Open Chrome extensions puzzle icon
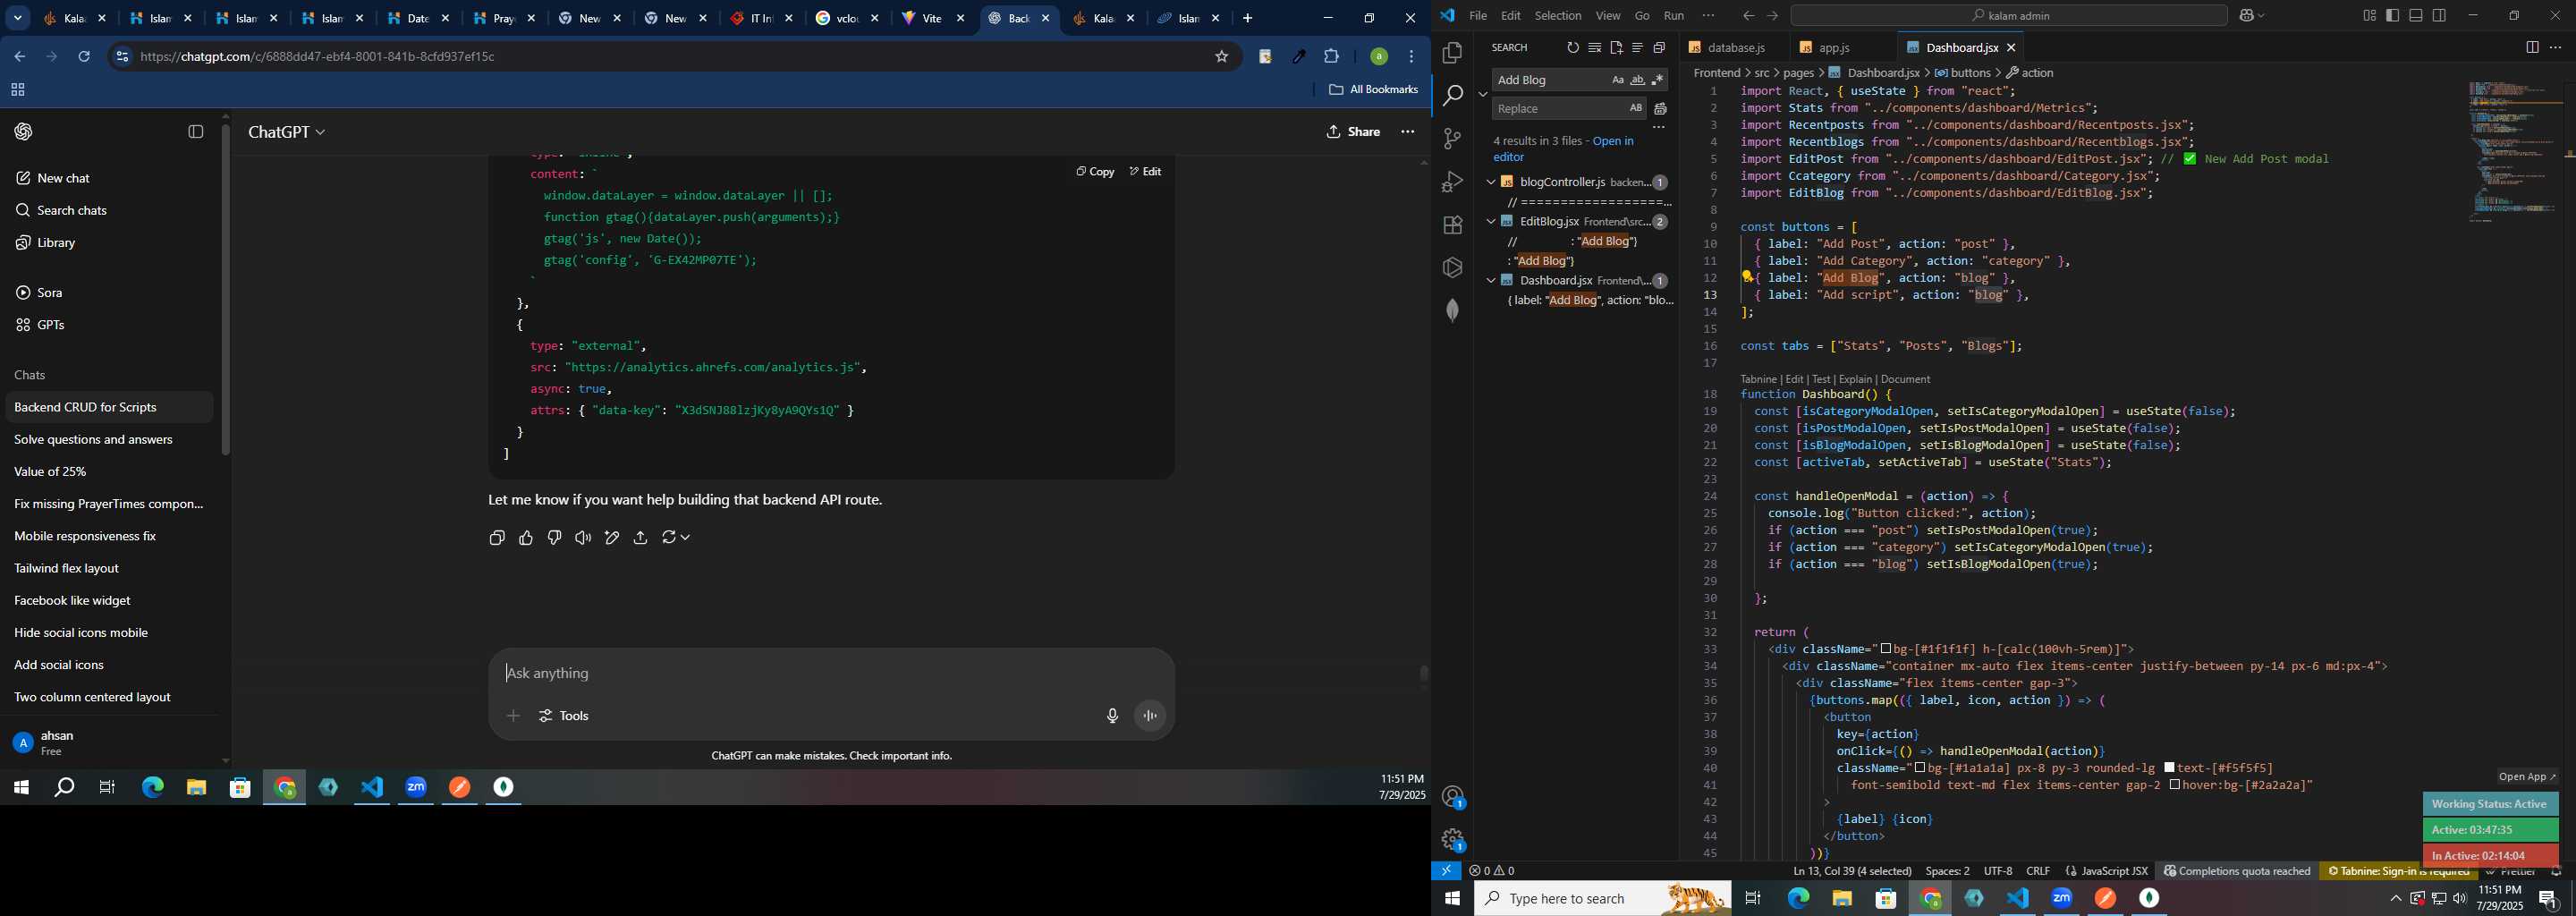 [1332, 57]
